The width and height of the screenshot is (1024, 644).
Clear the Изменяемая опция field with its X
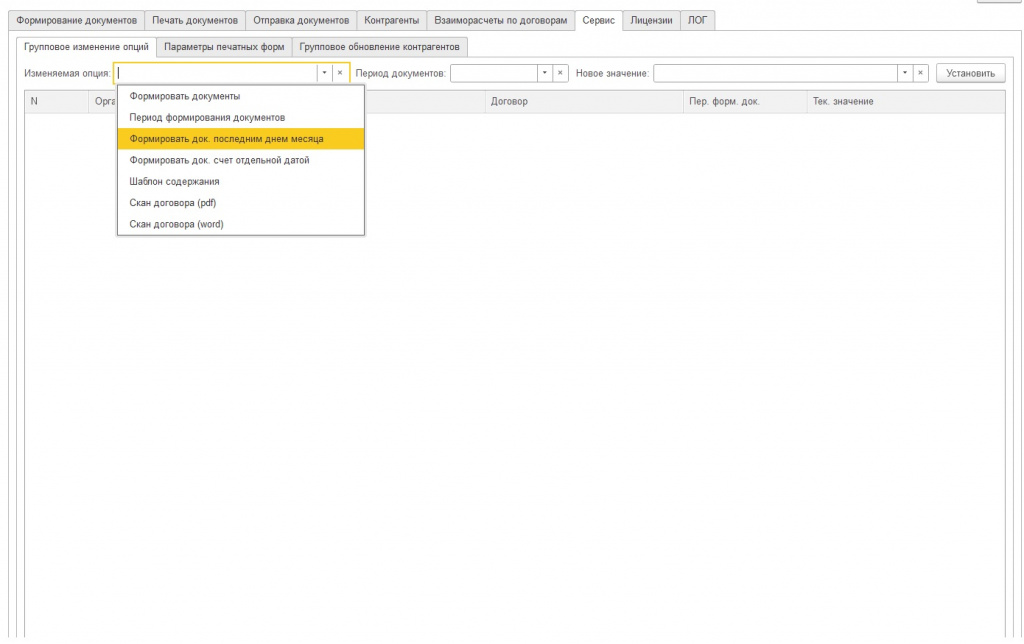pos(340,73)
